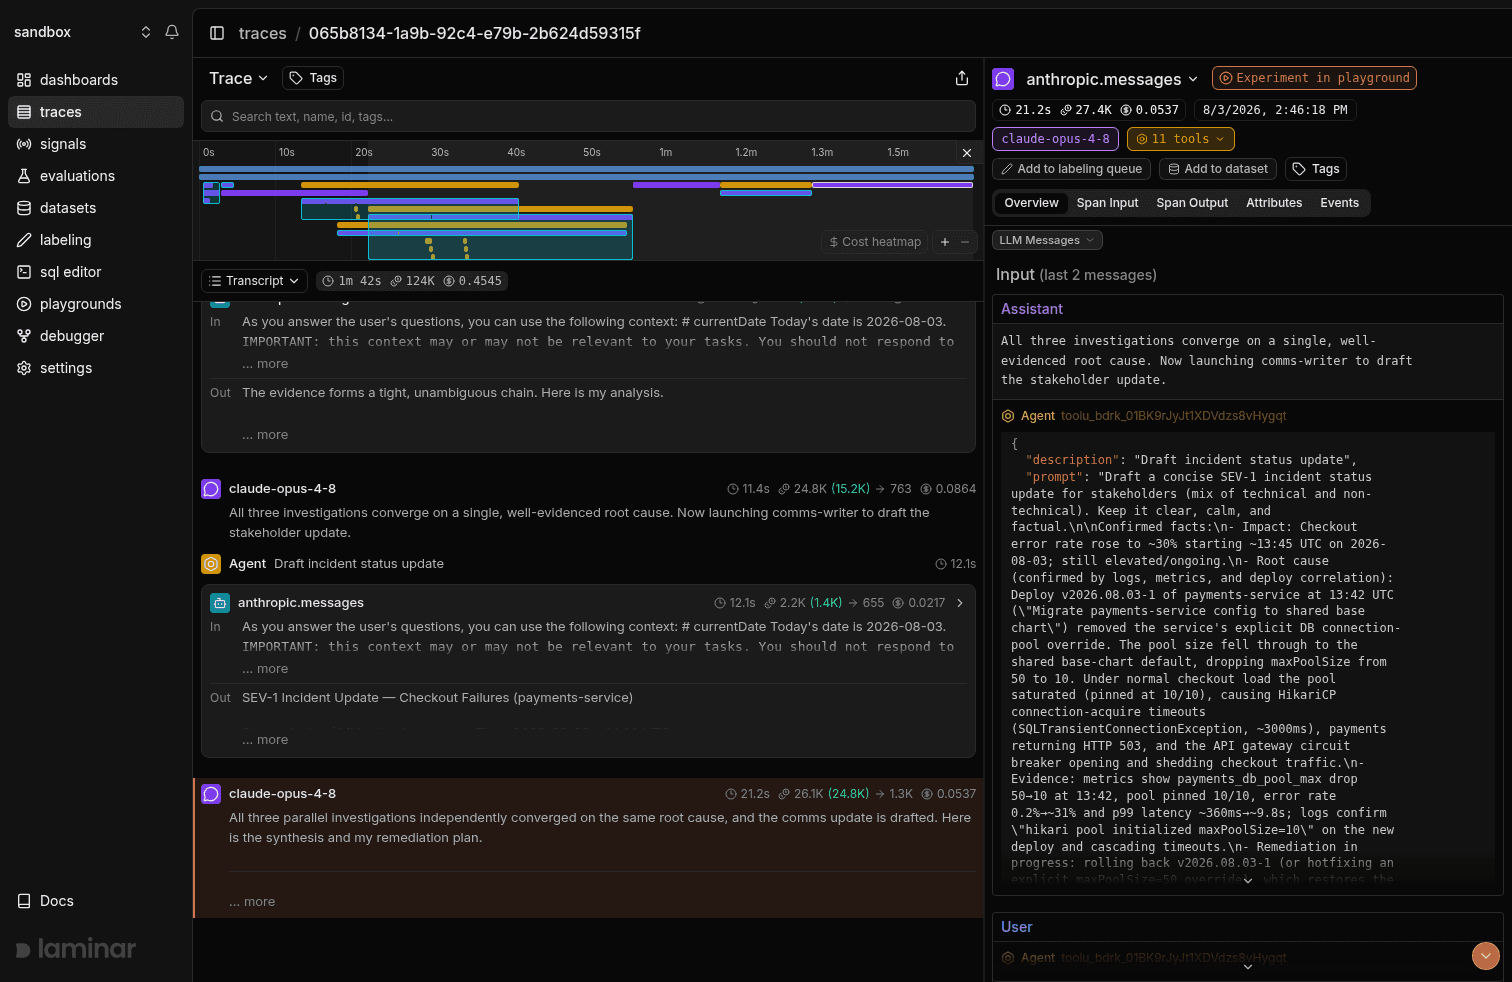Switch to Span Output tab
The width and height of the screenshot is (1512, 982).
click(1192, 203)
